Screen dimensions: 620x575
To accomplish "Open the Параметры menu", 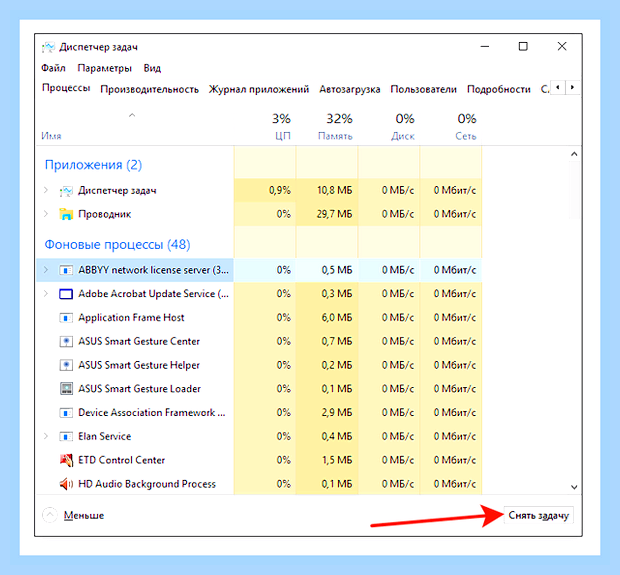I will tap(104, 68).
